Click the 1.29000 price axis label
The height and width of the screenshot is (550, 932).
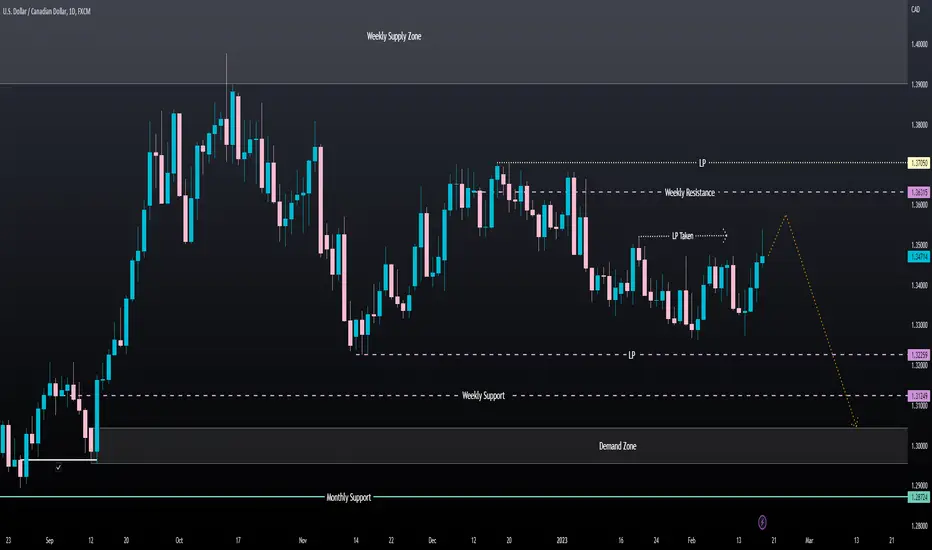pyautogui.click(x=920, y=486)
